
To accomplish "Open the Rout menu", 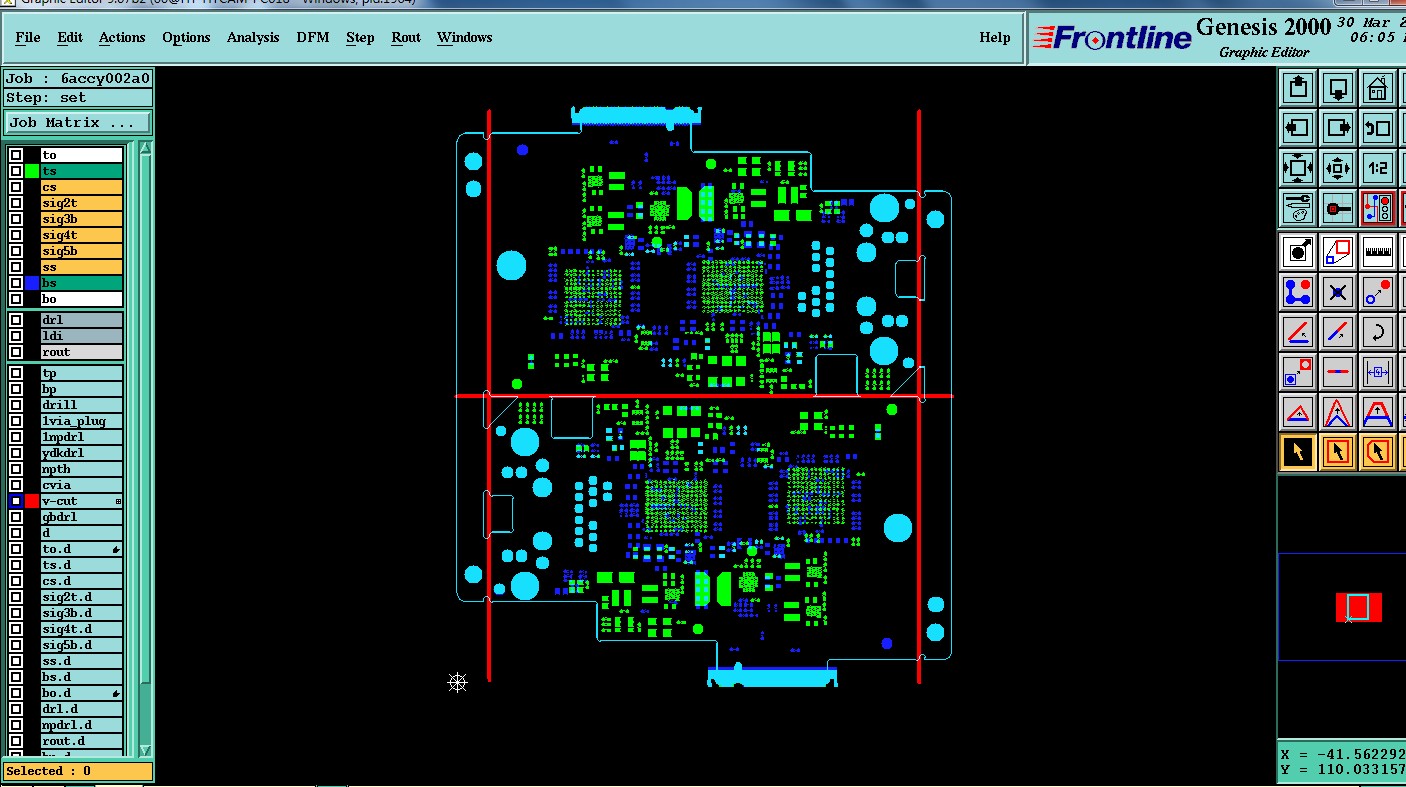I will (406, 37).
